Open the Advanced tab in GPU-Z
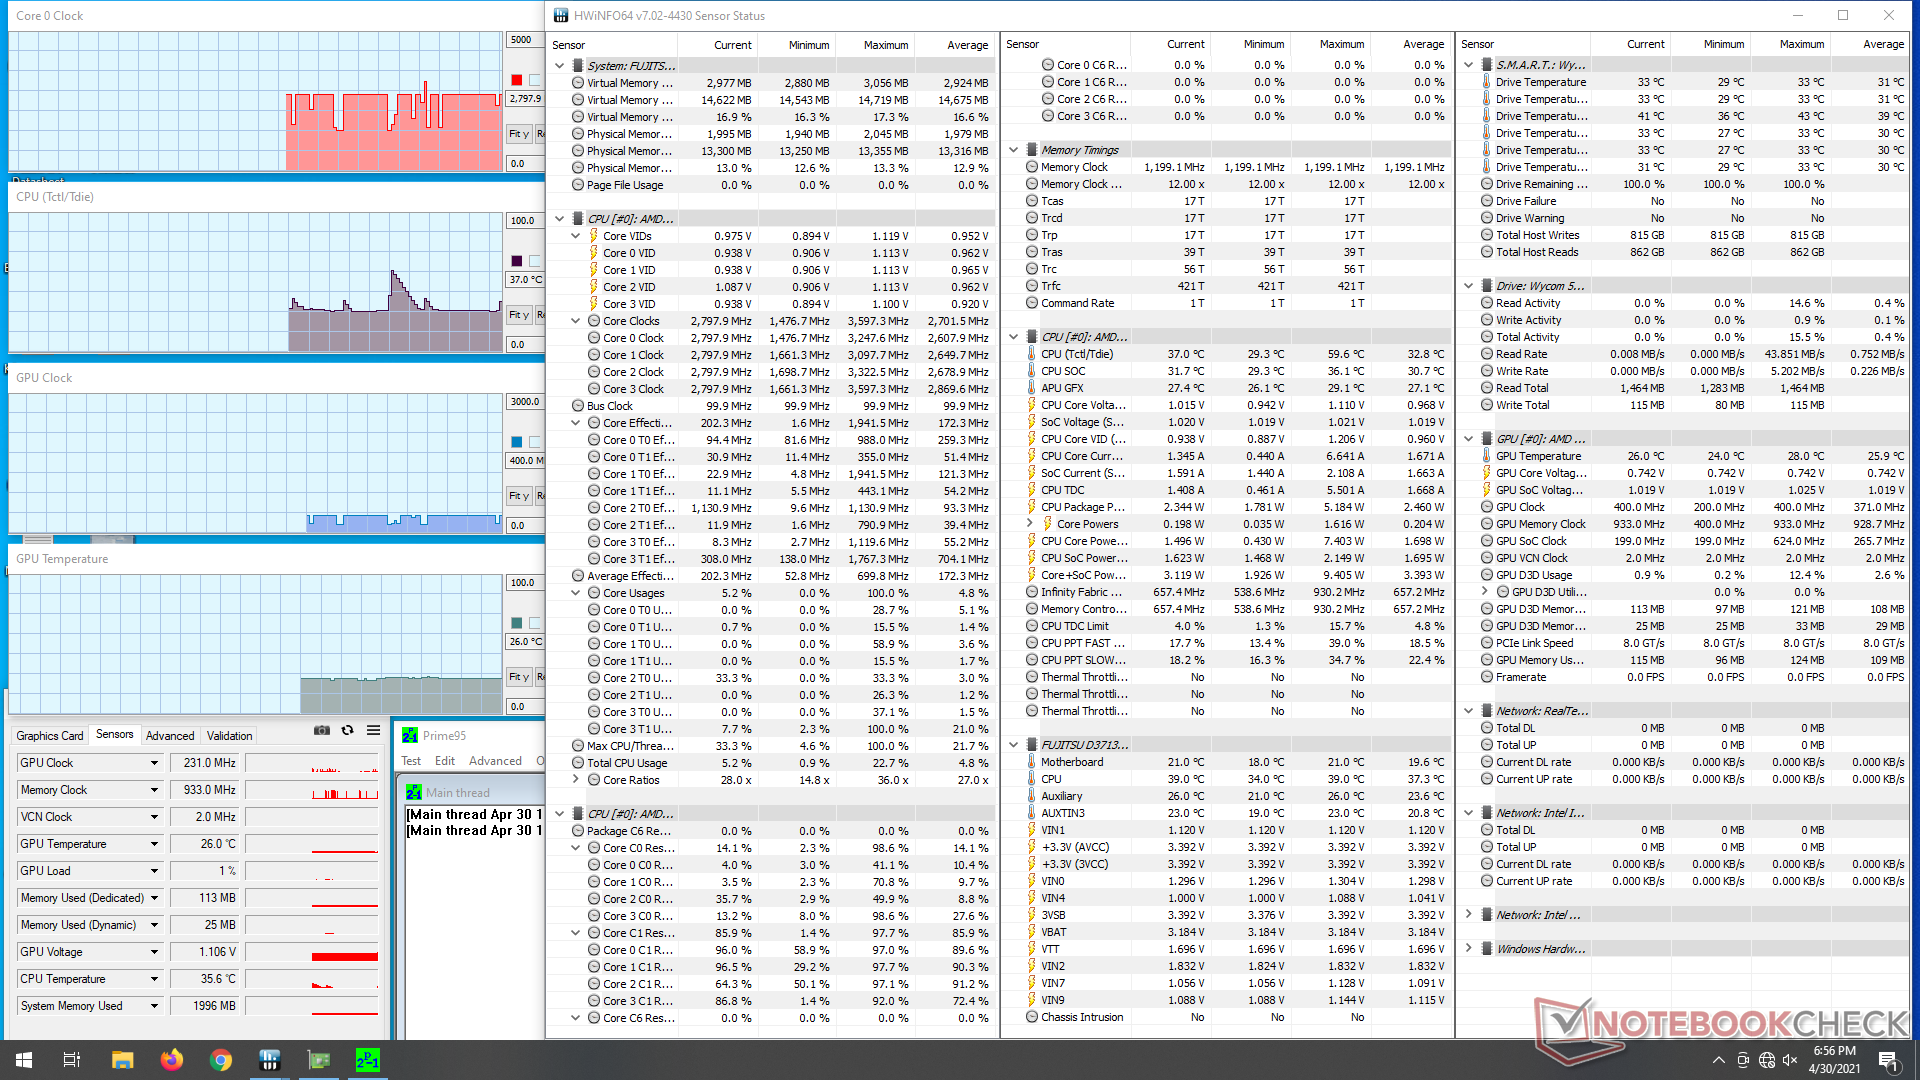1920x1080 pixels. click(x=170, y=736)
